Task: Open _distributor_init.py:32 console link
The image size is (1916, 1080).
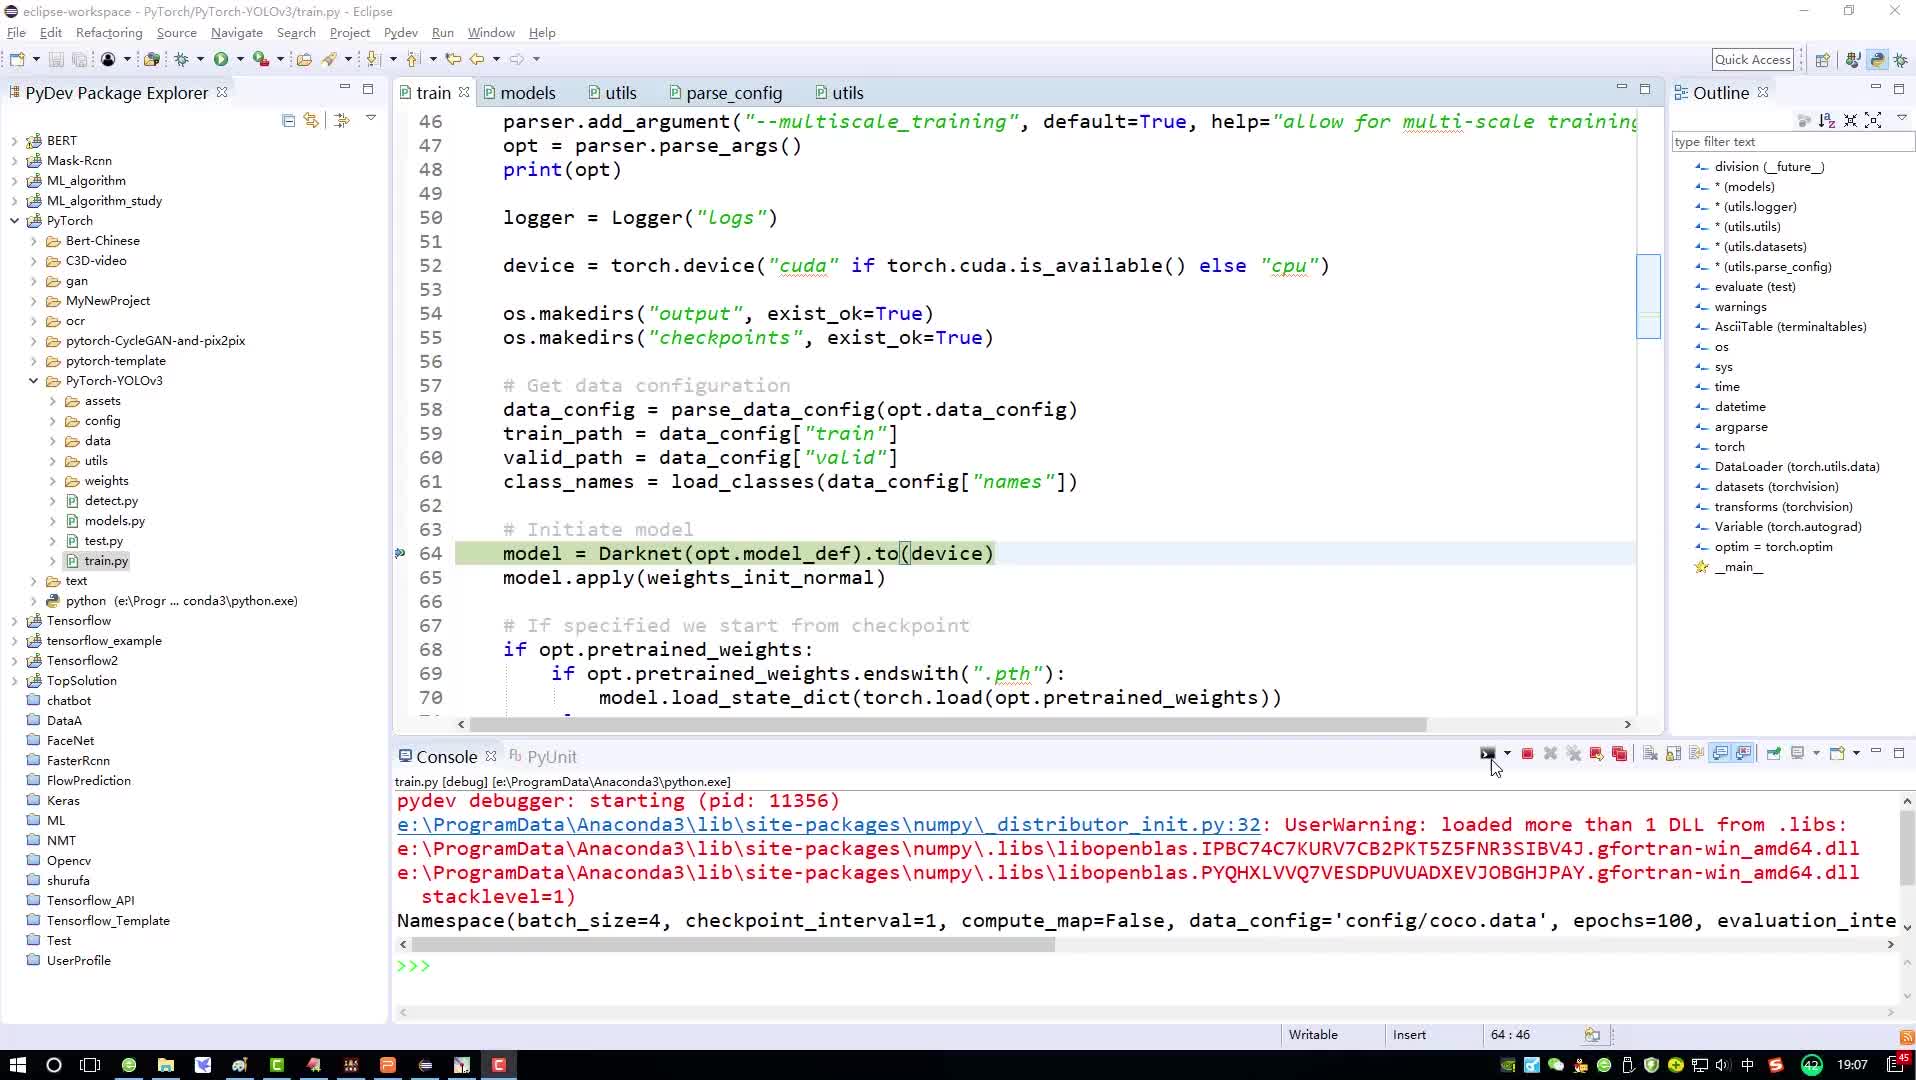Action: (x=829, y=825)
